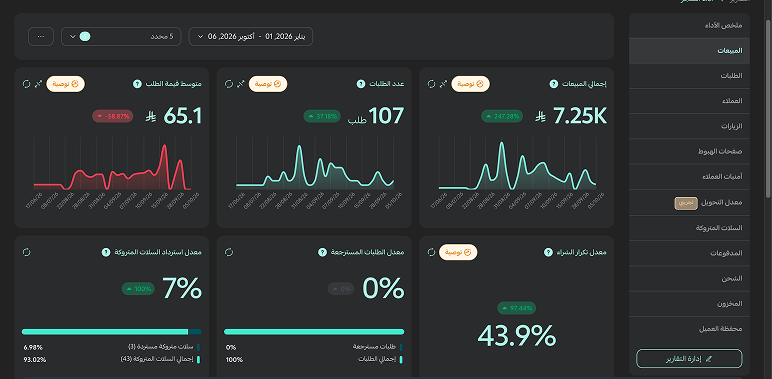This screenshot has height=379, width=772.
Task: Open the date range dropdown يناير 01, 2026
Action: 251,36
